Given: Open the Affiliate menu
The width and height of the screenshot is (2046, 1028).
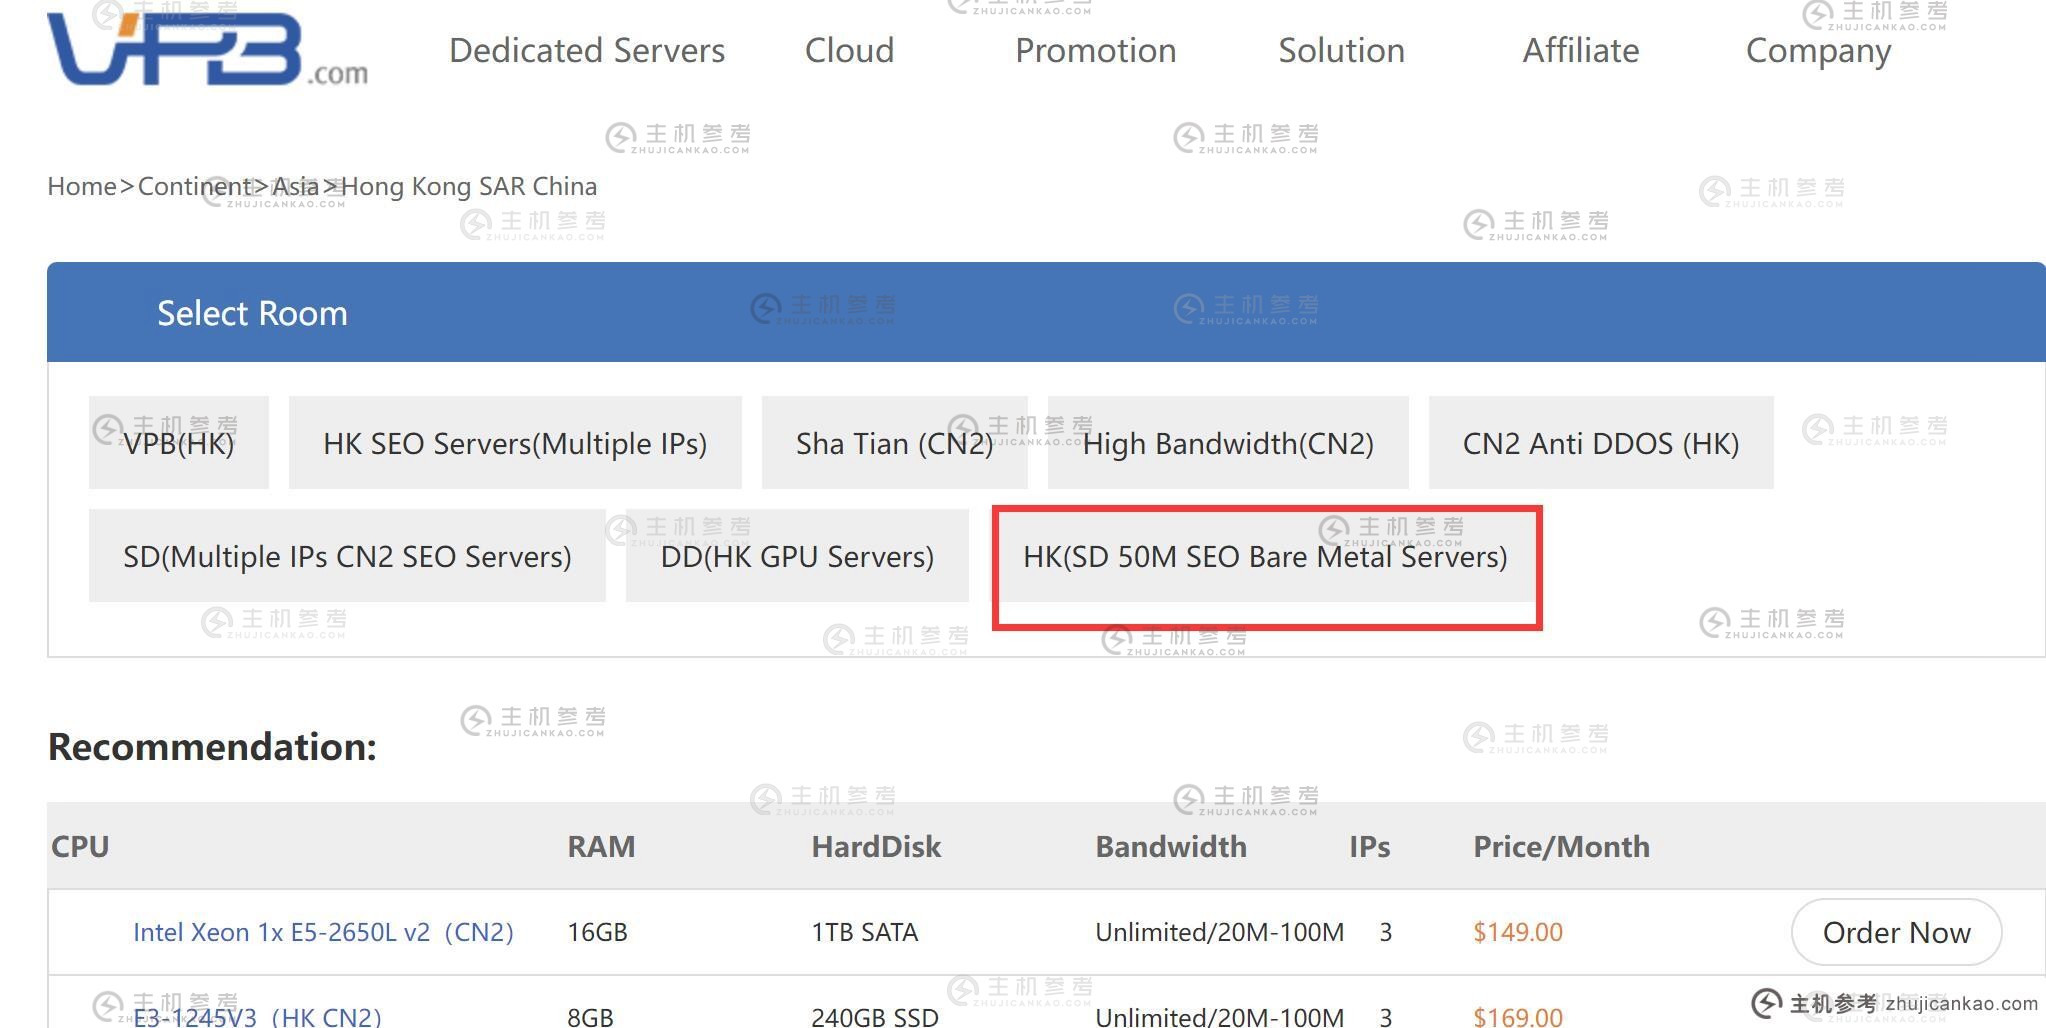Looking at the screenshot, I should (1581, 50).
